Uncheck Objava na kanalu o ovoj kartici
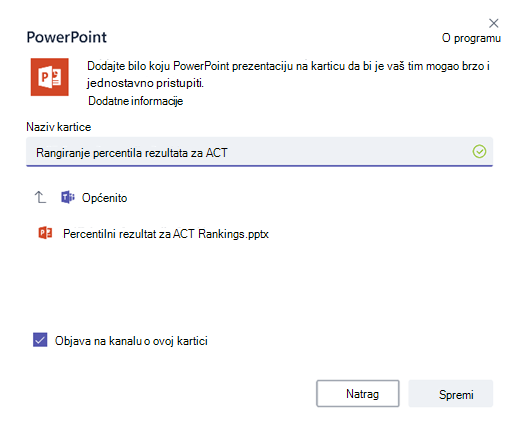Screen dimensions: 520x434 coord(40,340)
